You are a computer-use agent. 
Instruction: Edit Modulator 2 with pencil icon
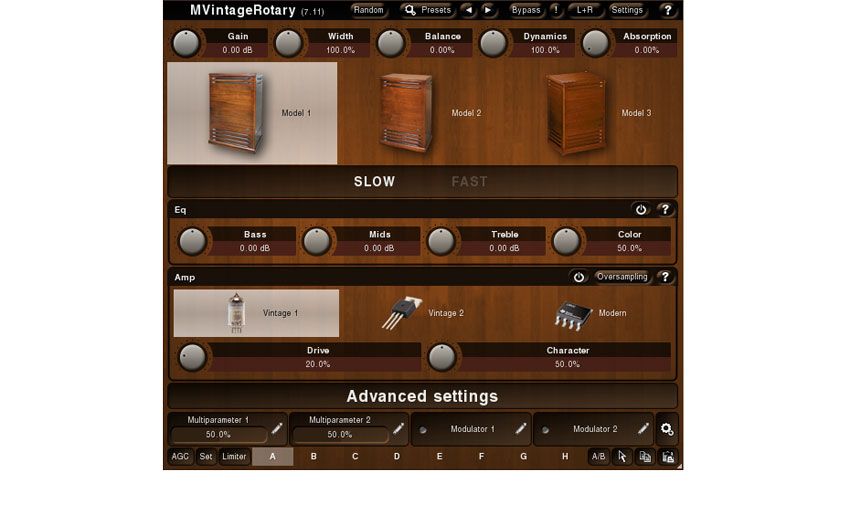coord(643,429)
